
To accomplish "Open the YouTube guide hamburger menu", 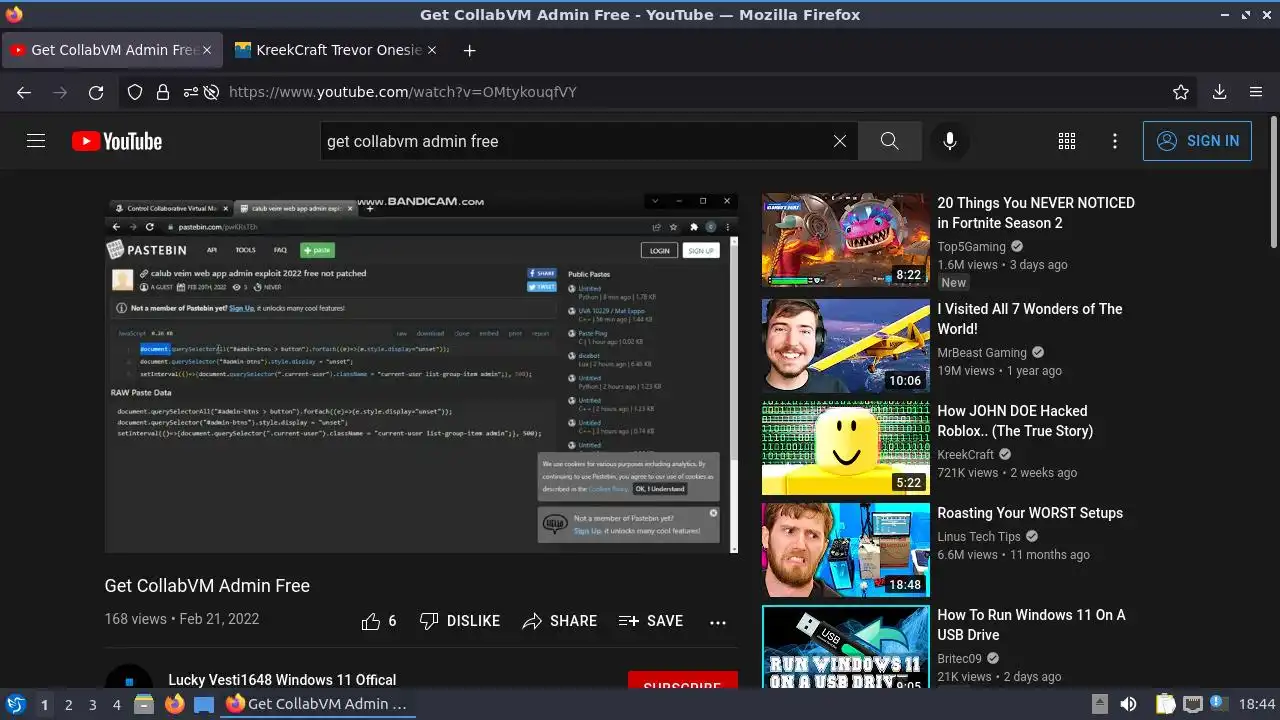I will click(x=36, y=141).
